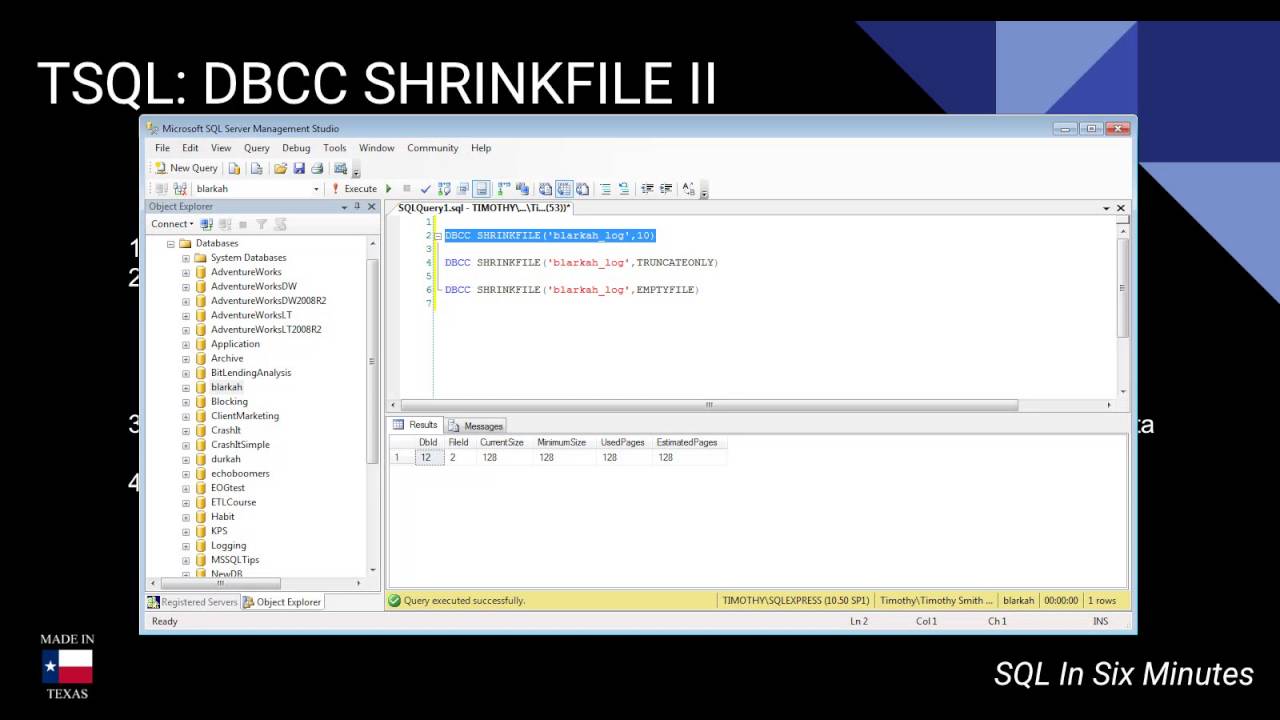This screenshot has height=720, width=1280.
Task: Uncomment the selected lines icon
Action: click(x=624, y=188)
